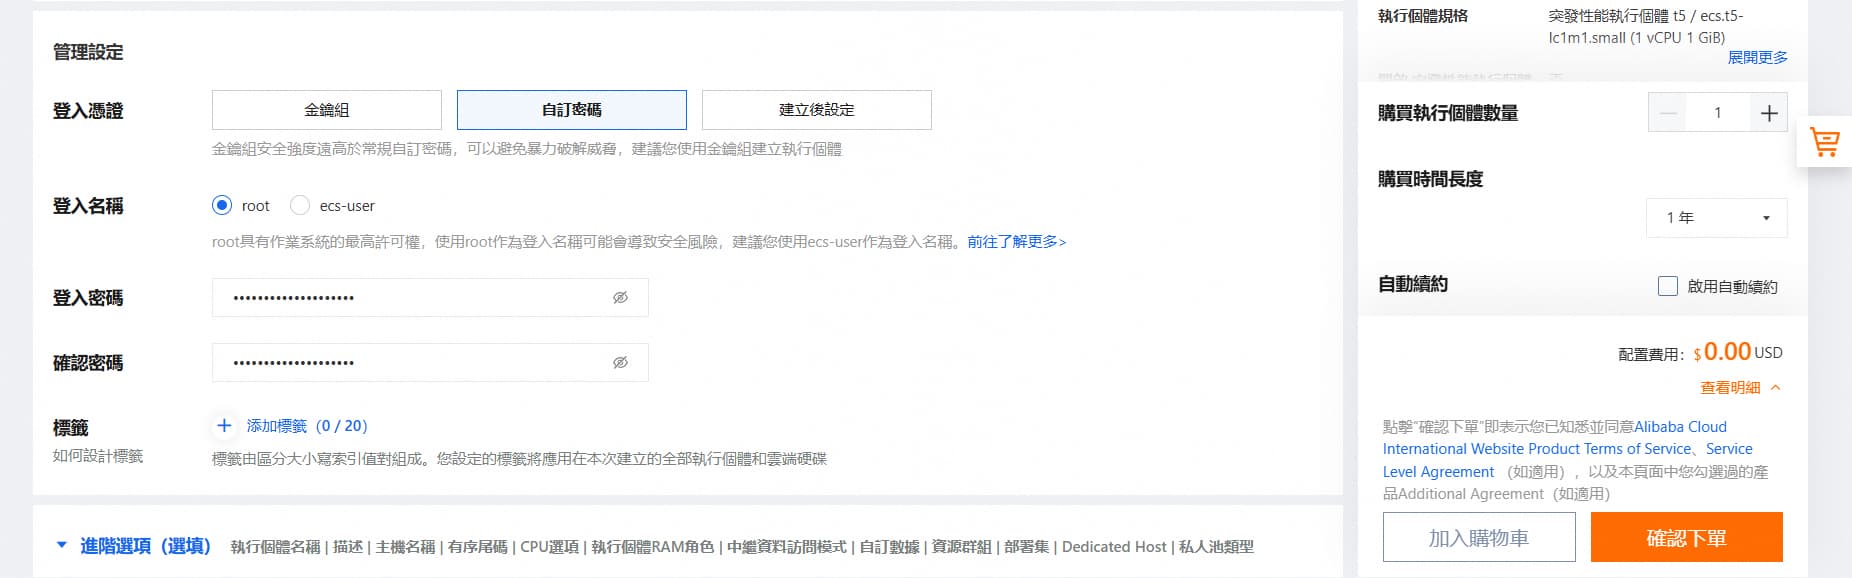The height and width of the screenshot is (578, 1852).
Task: Choose the 金鑰組 credential tab
Action: 327,110
